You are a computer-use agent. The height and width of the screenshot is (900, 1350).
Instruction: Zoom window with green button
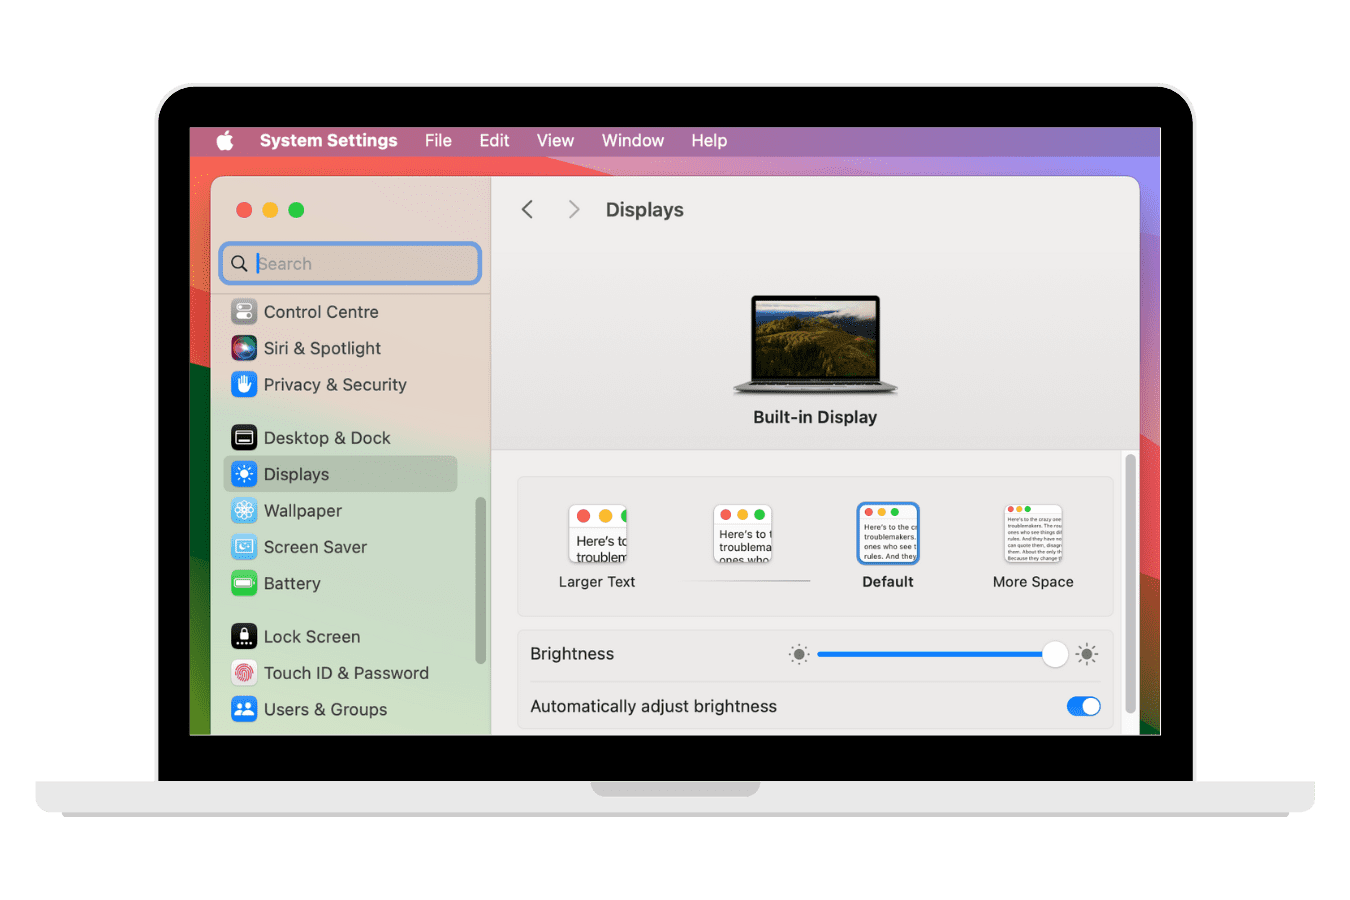click(296, 209)
